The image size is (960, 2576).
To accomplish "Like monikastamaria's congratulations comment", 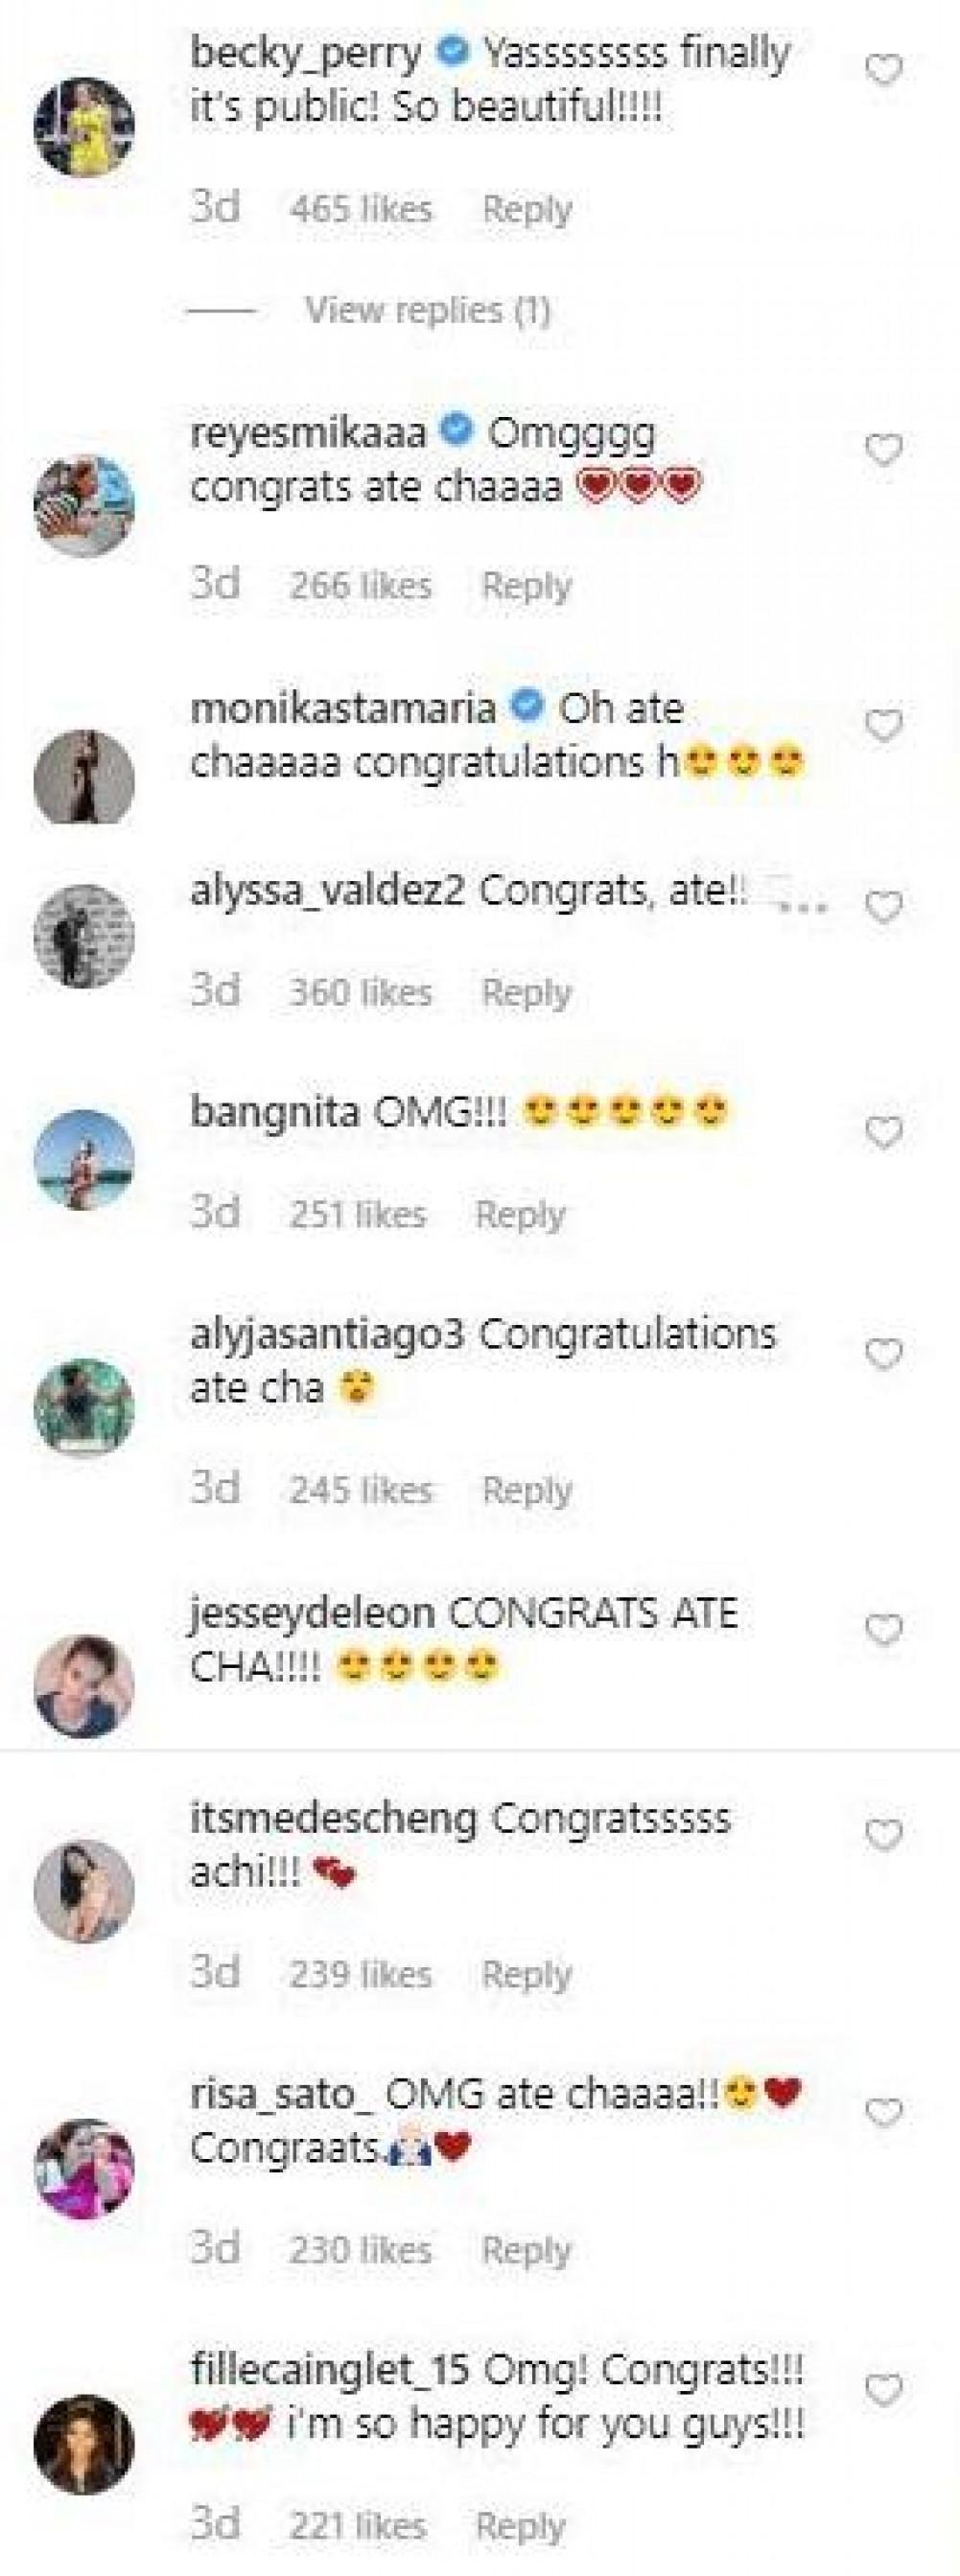I will (883, 726).
